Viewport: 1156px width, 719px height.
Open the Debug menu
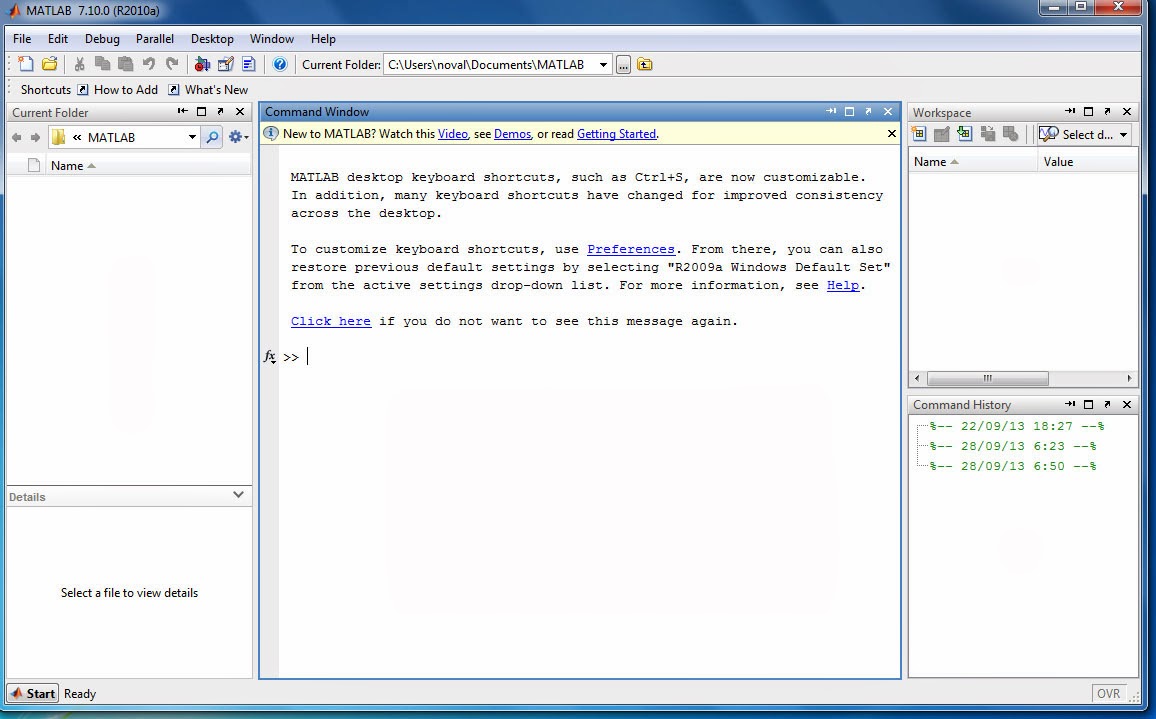[102, 39]
